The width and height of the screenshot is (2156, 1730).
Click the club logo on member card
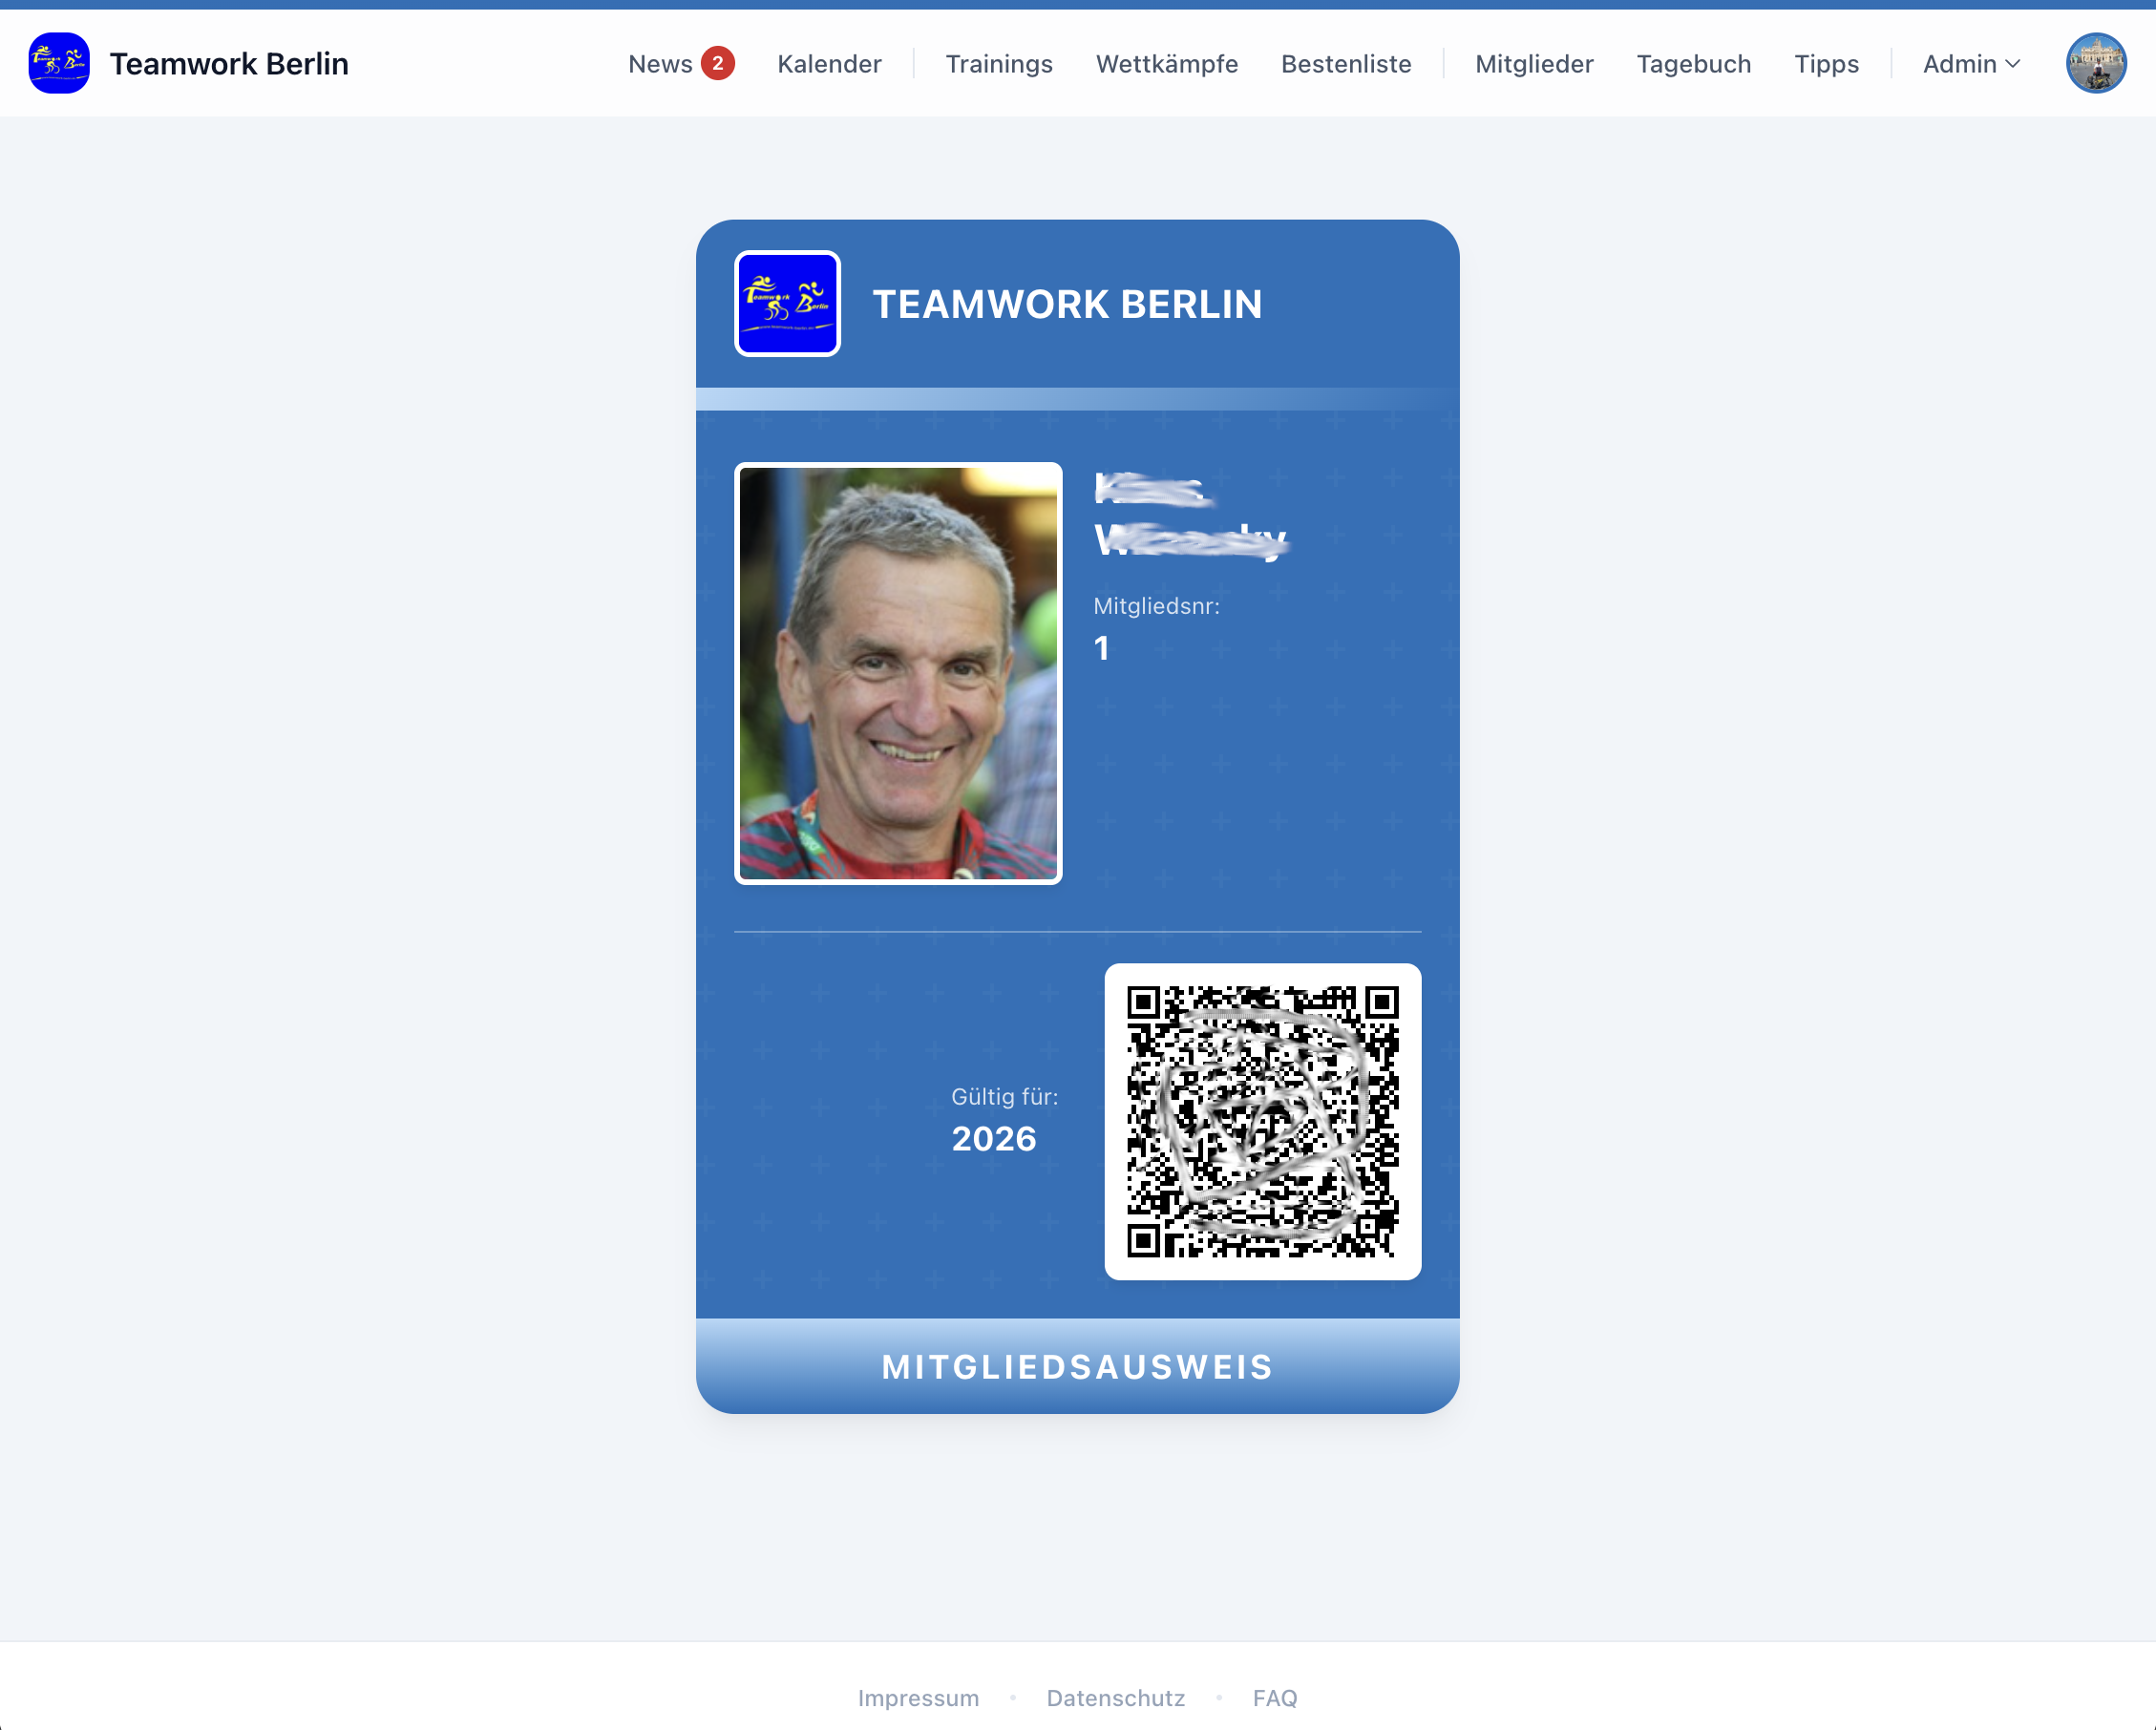(787, 303)
